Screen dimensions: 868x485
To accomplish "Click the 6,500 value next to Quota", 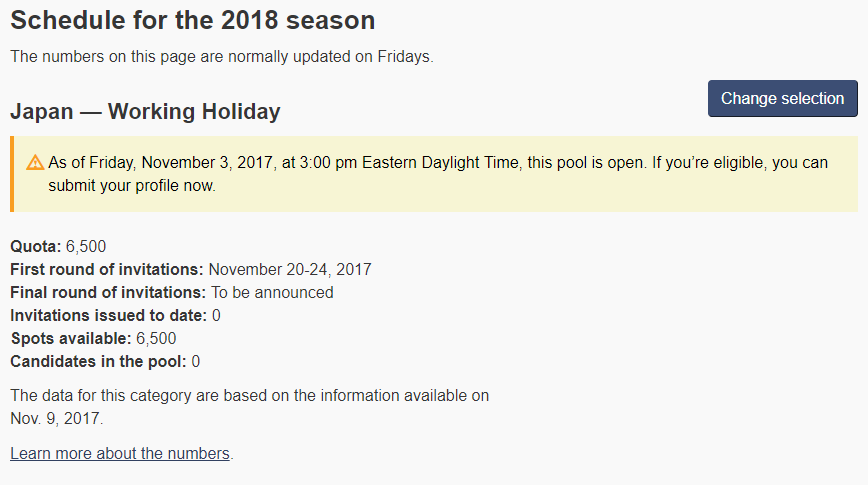I will [86, 246].
